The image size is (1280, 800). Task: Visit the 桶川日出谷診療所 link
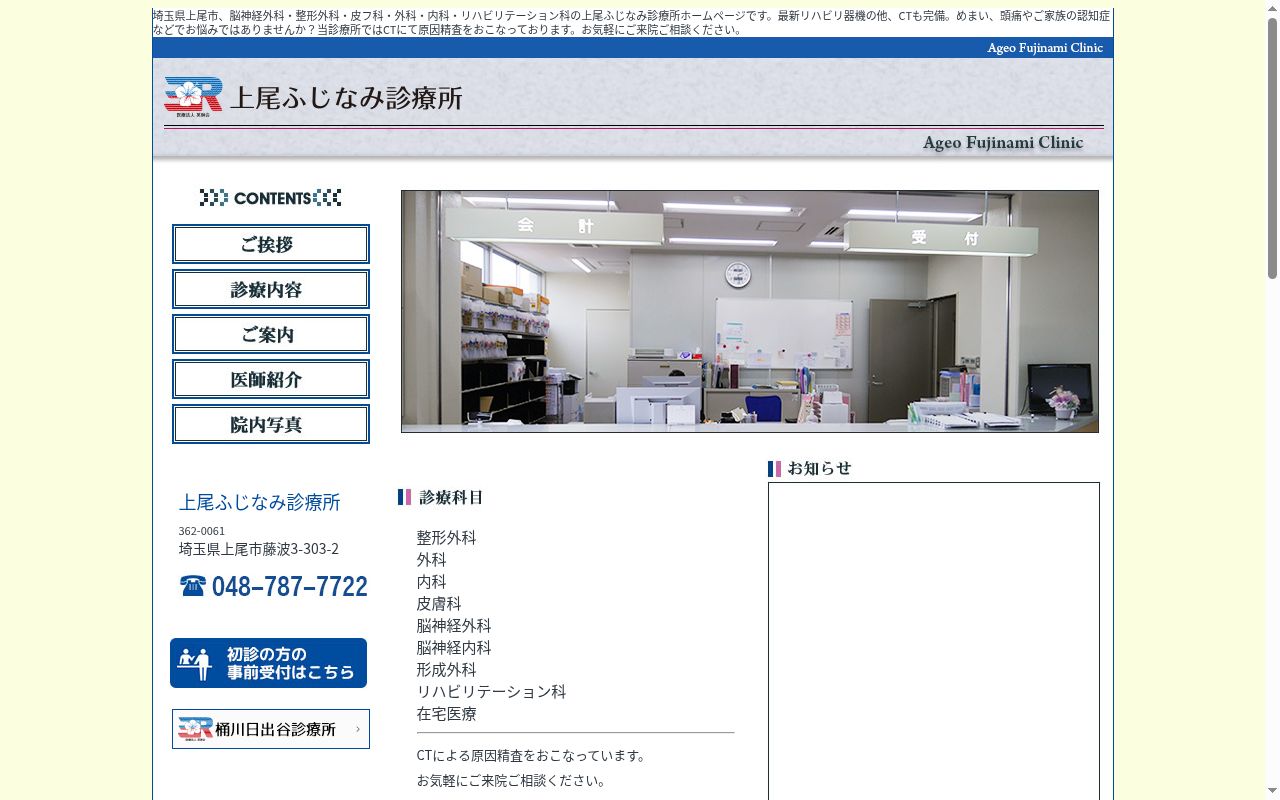click(x=271, y=729)
